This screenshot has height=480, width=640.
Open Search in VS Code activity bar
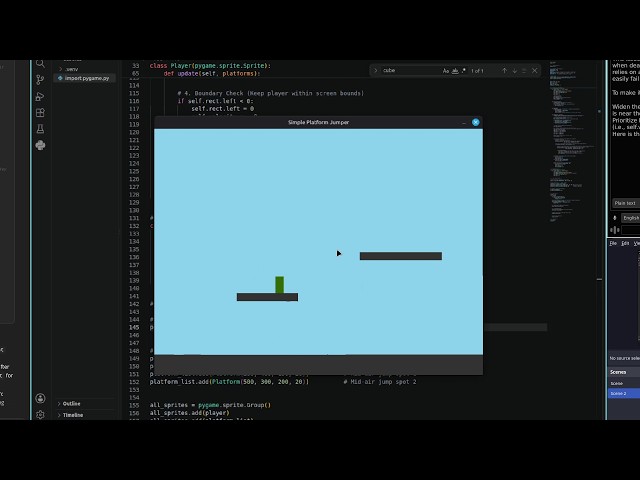(40, 63)
